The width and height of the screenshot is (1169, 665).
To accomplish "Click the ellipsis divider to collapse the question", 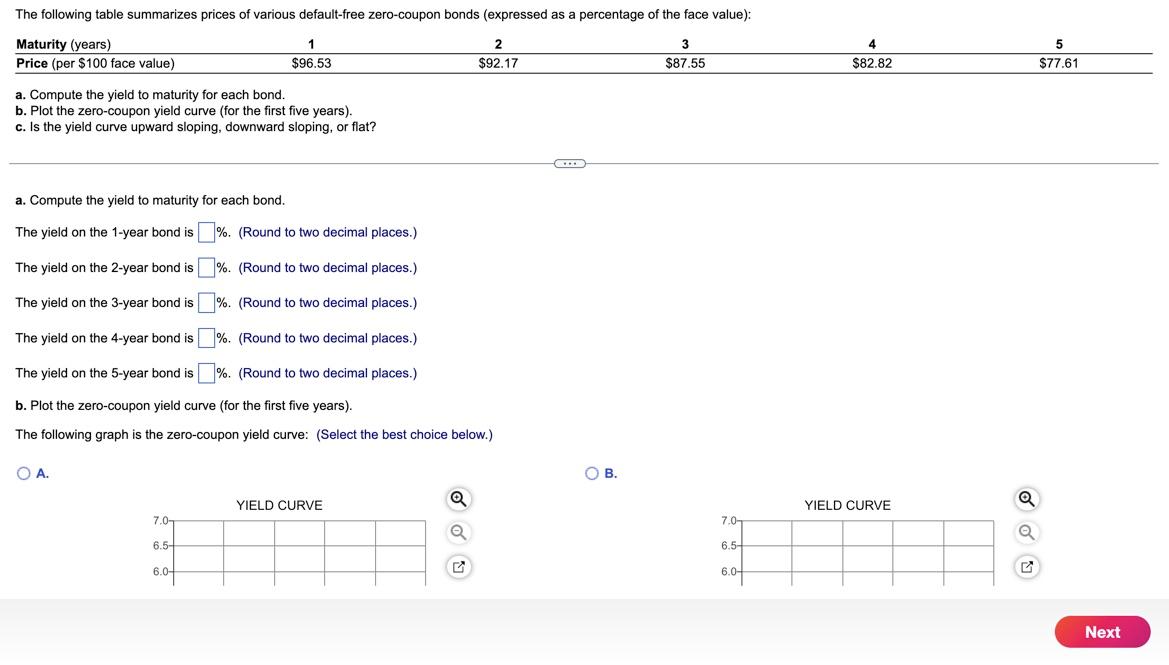I will pyautogui.click(x=568, y=161).
